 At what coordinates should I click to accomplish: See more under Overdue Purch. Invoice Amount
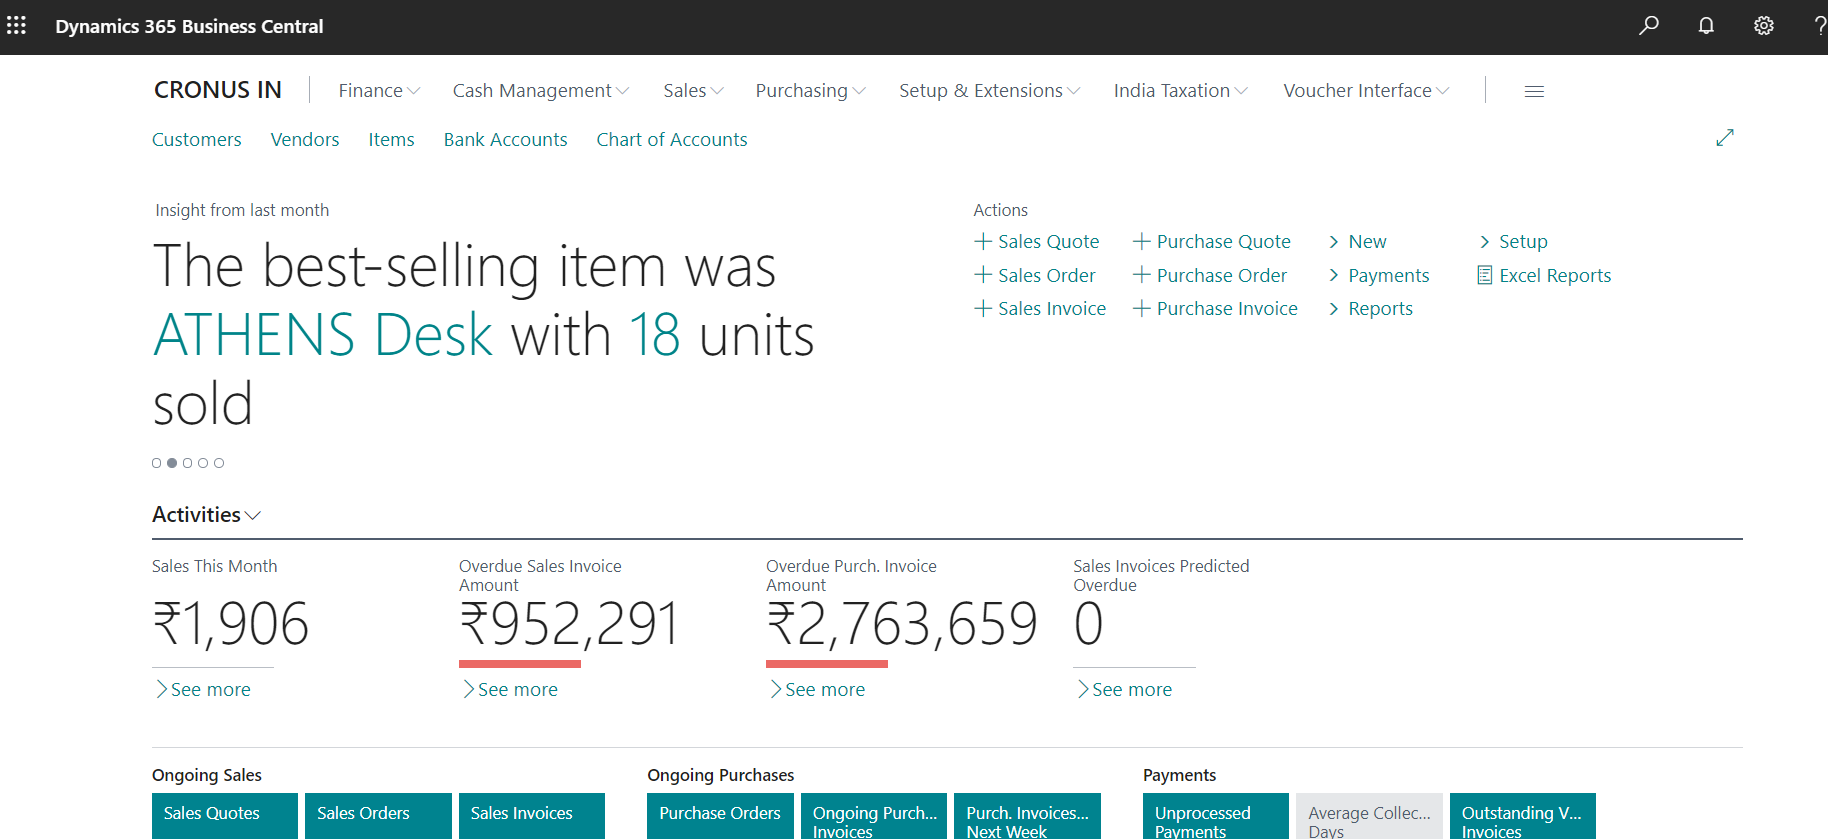[x=818, y=689]
